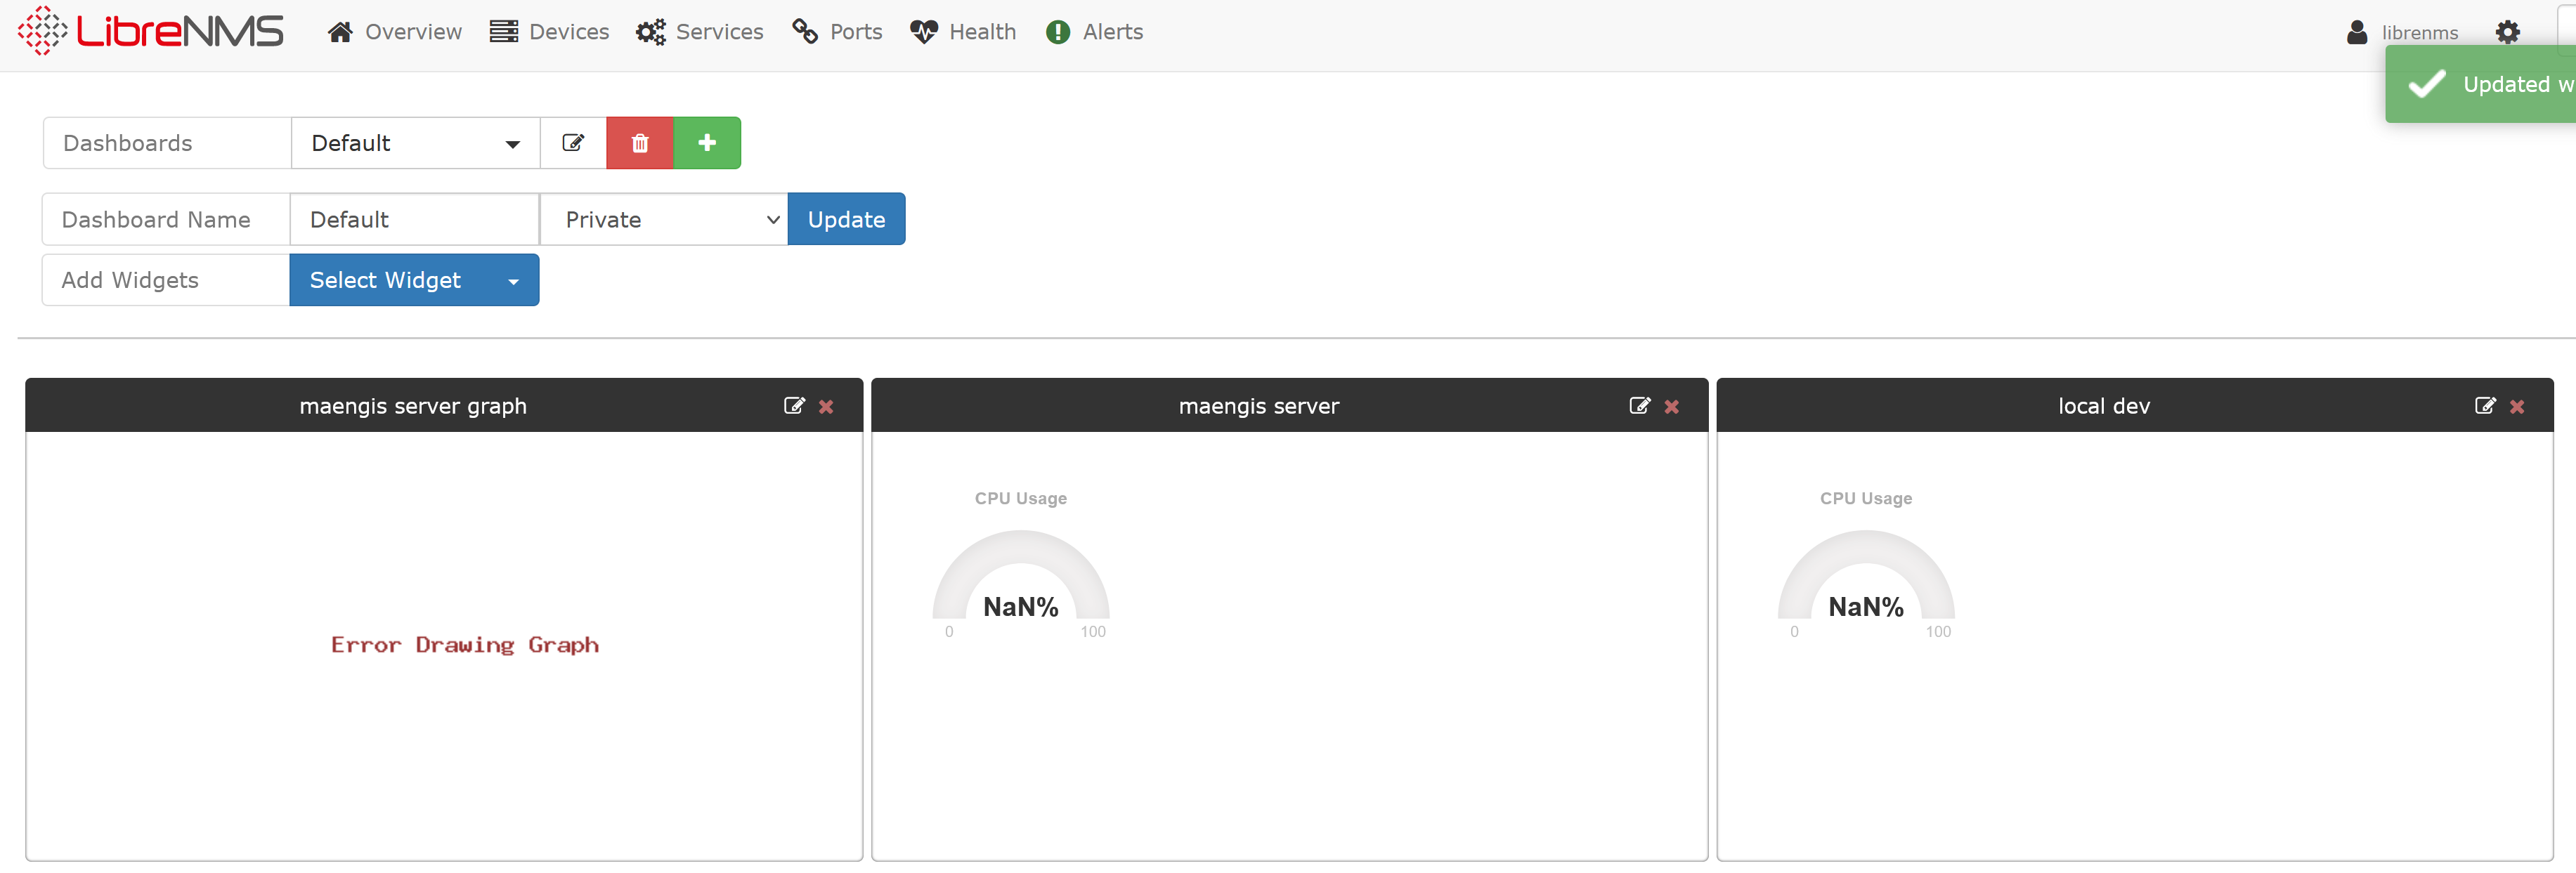Remove the local dev widget

[x=2517, y=406]
